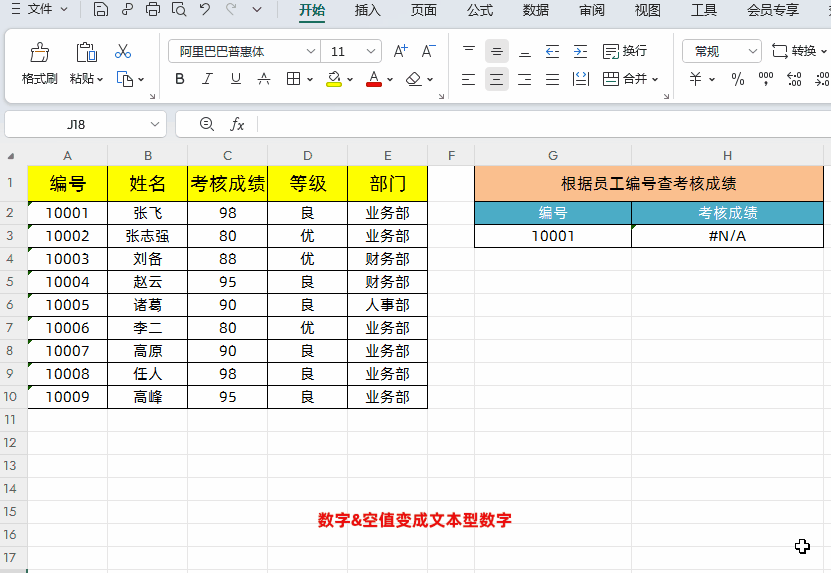
Task: Click the Paste (粘贴) clipboard icon
Action: pos(86,52)
